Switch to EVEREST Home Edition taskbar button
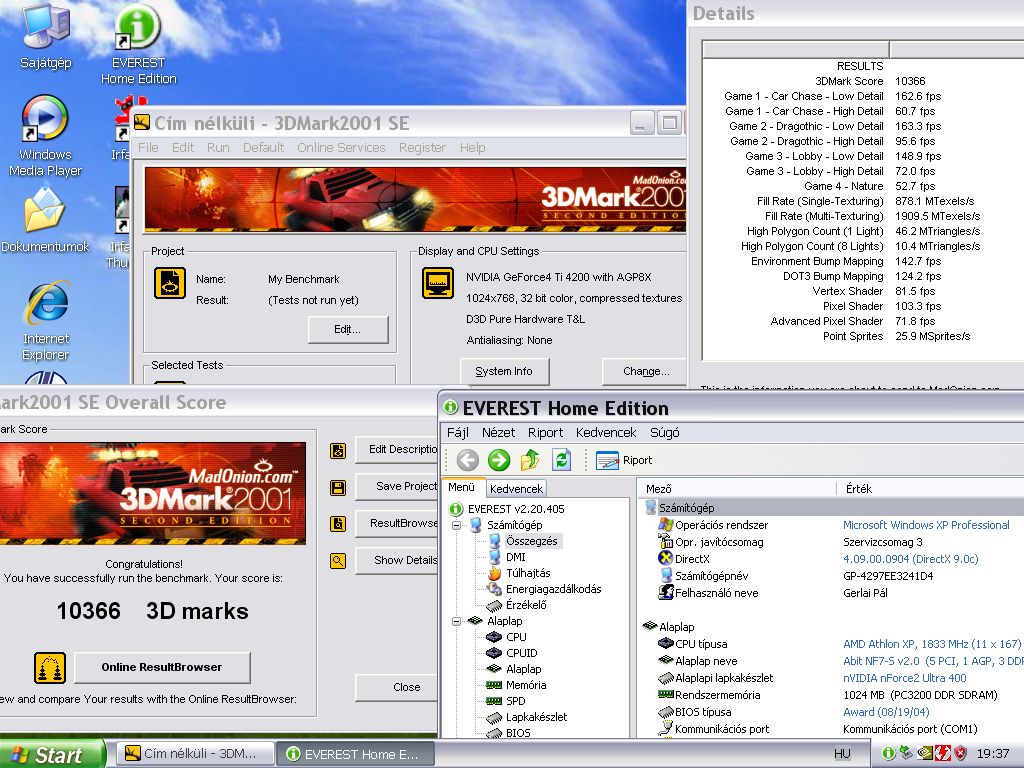This screenshot has width=1024, height=768. coord(356,754)
